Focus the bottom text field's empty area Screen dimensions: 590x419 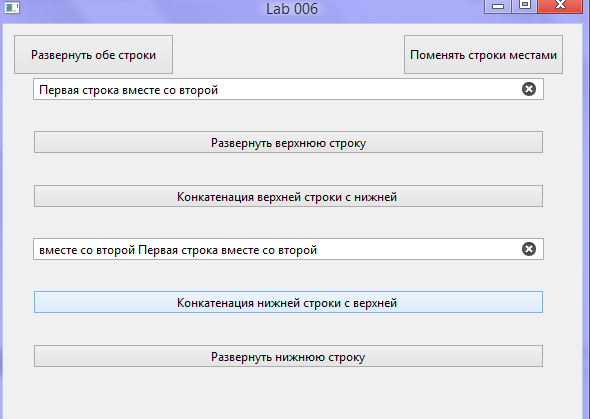(418, 249)
